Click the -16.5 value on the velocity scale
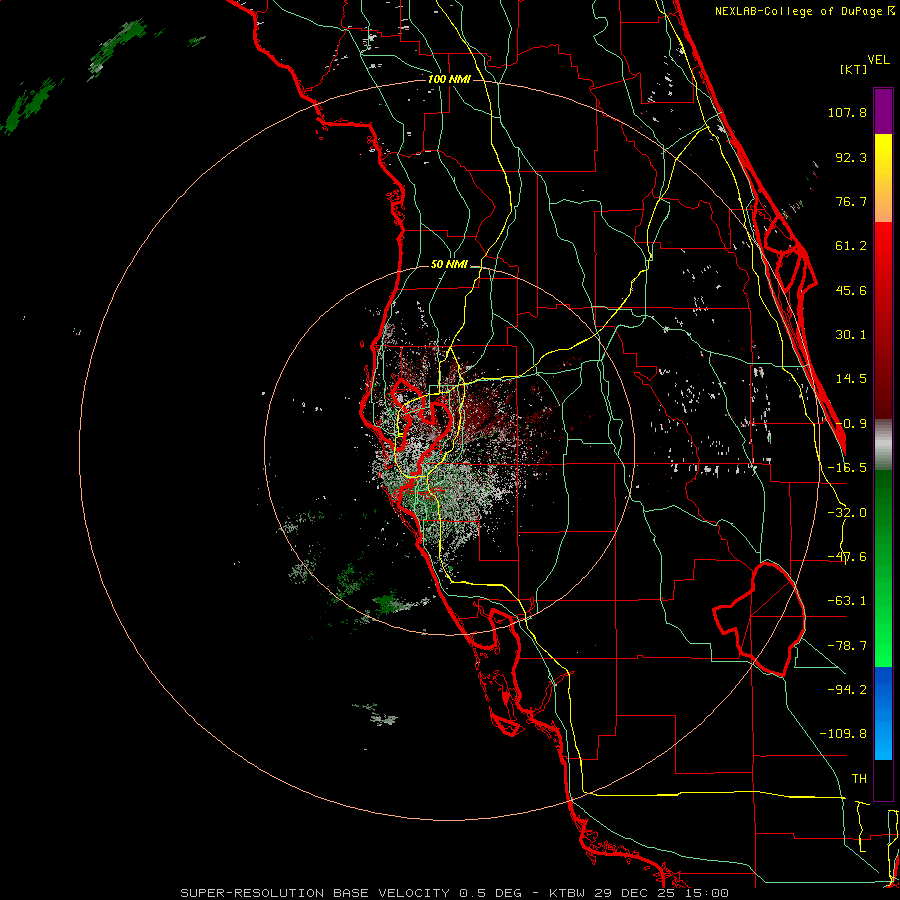900x900 pixels. pos(847,468)
